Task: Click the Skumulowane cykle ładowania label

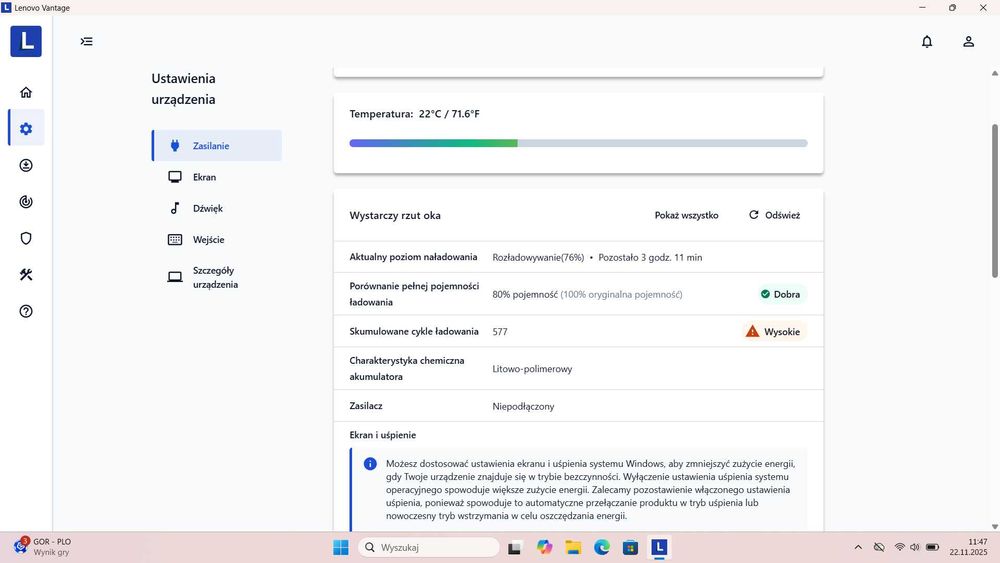Action: point(414,332)
